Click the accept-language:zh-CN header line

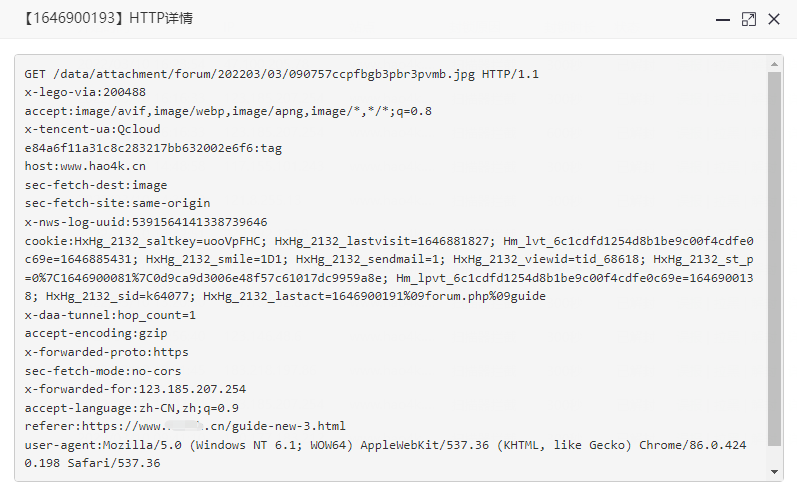132,408
